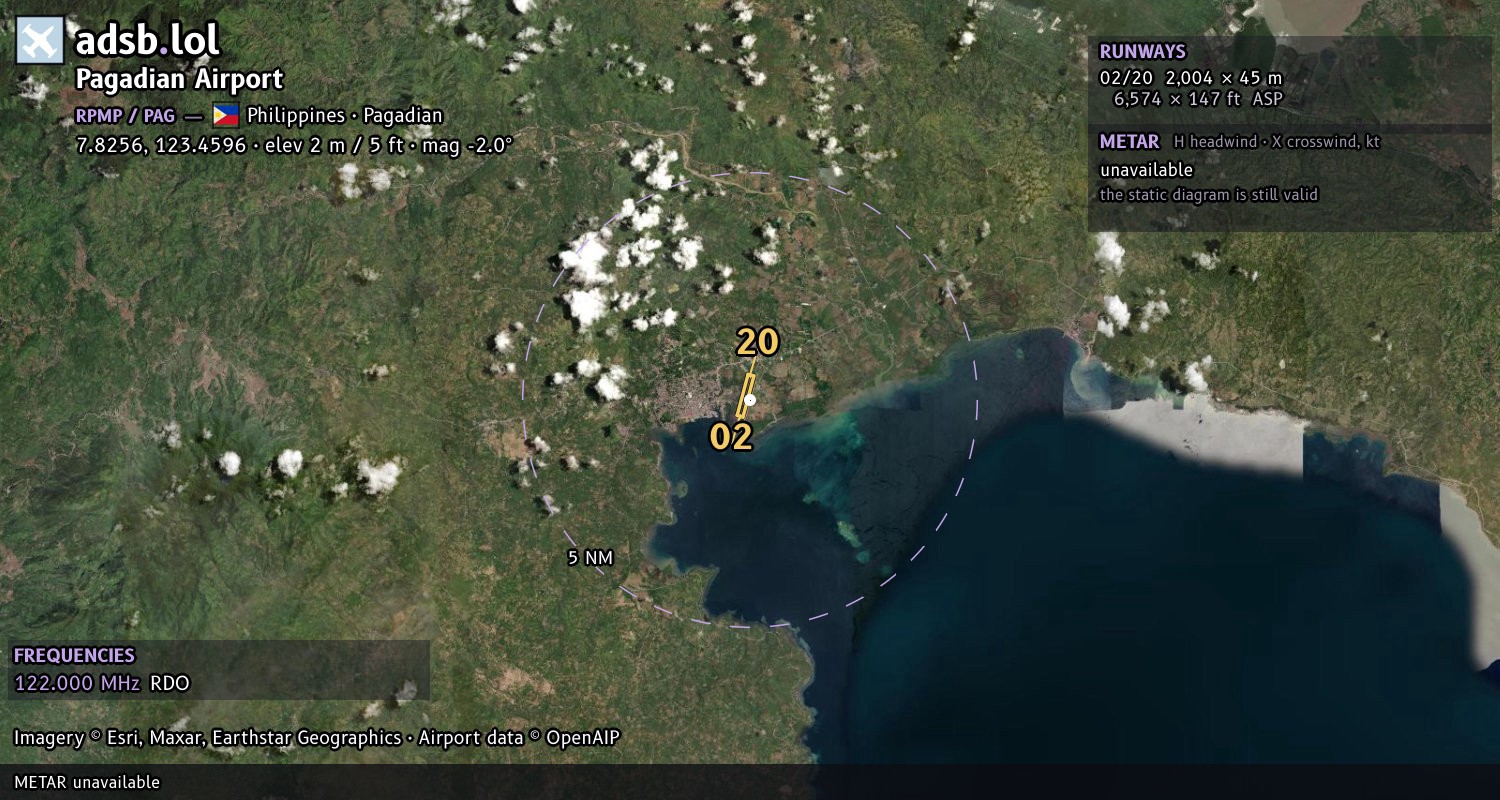Click the "FREQUENCIES" panel heading
This screenshot has height=800, width=1500.
(x=74, y=655)
